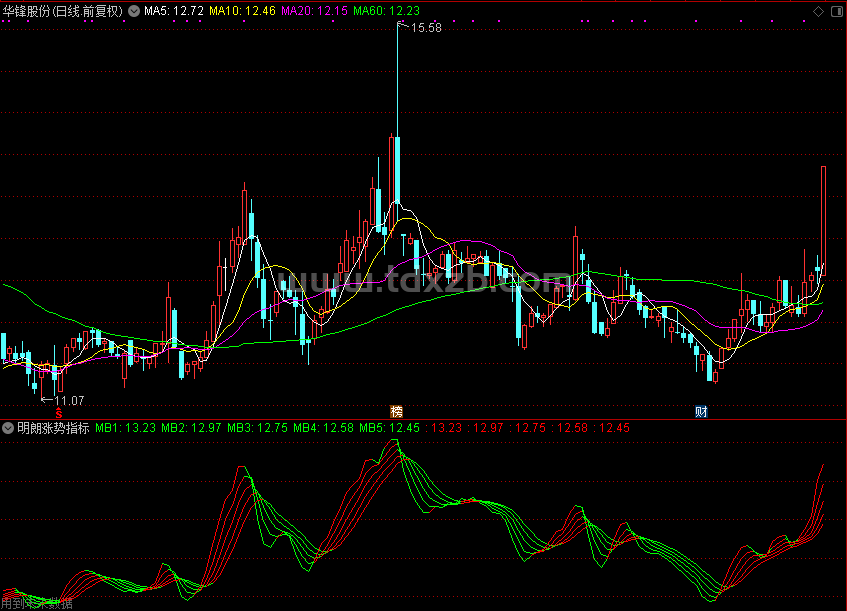847x611 pixels.
Task: Expand the dropdown arrow before 明朗涨势指标
Action: [8, 427]
